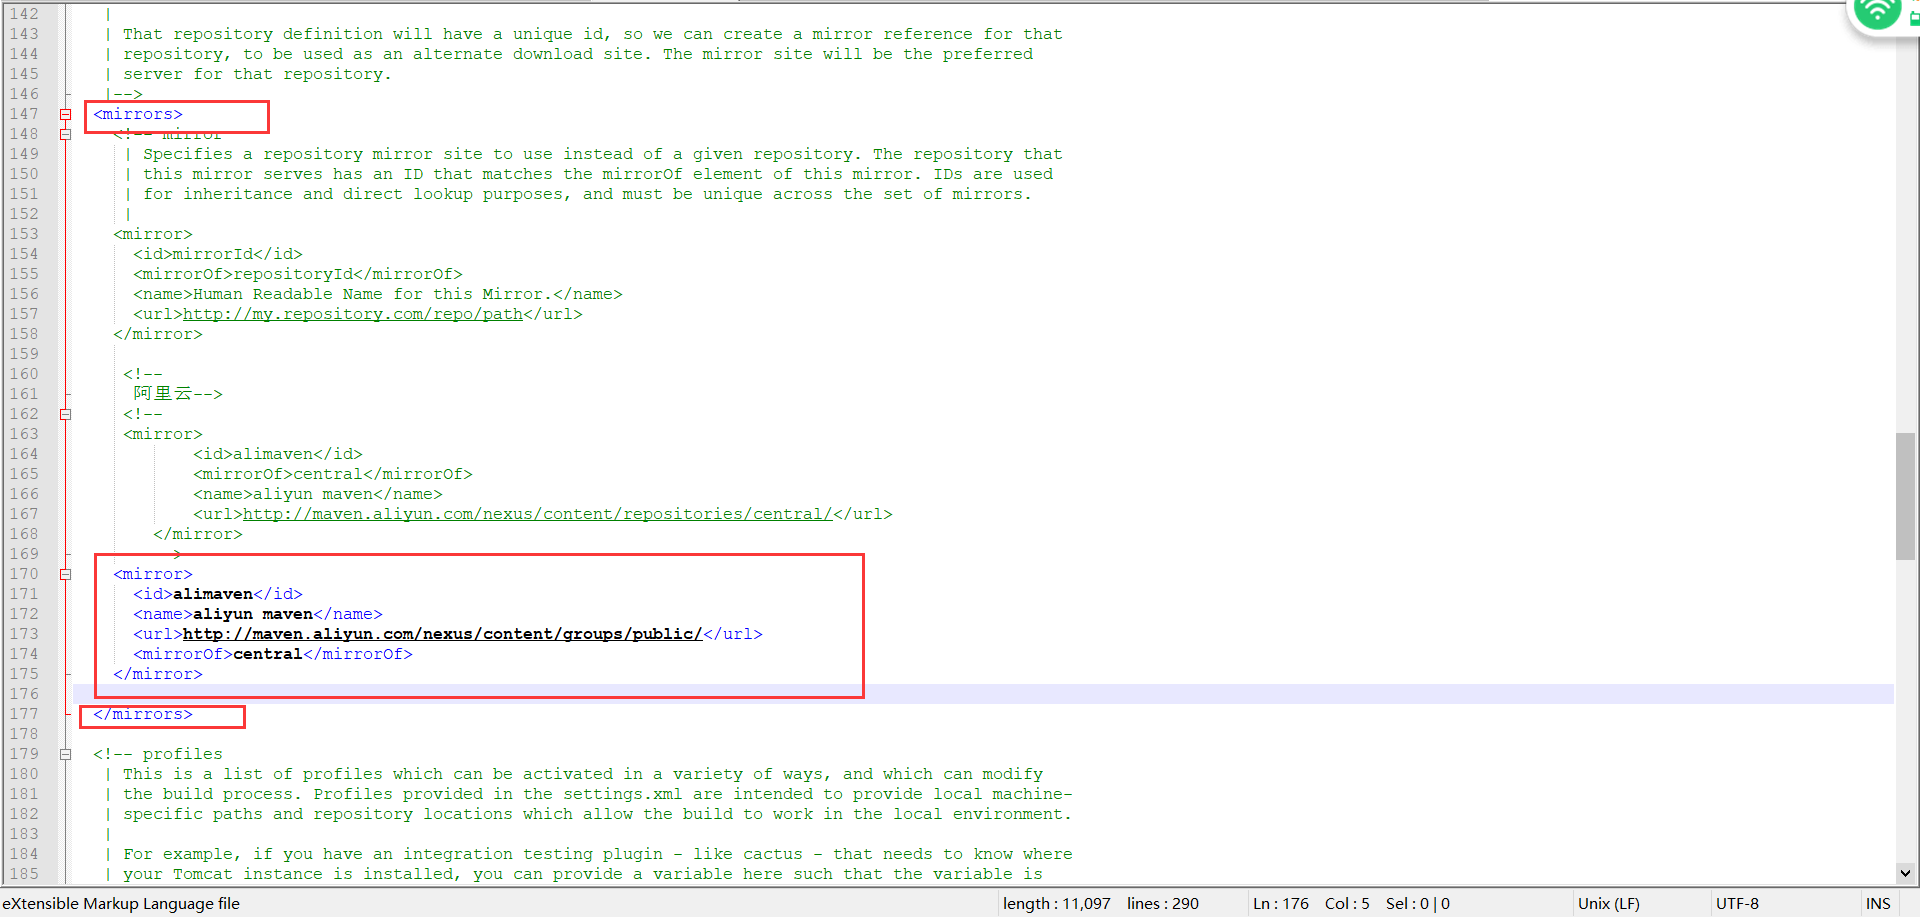Click line number 153 in the margin
Viewport: 1920px width, 917px height.
24,234
